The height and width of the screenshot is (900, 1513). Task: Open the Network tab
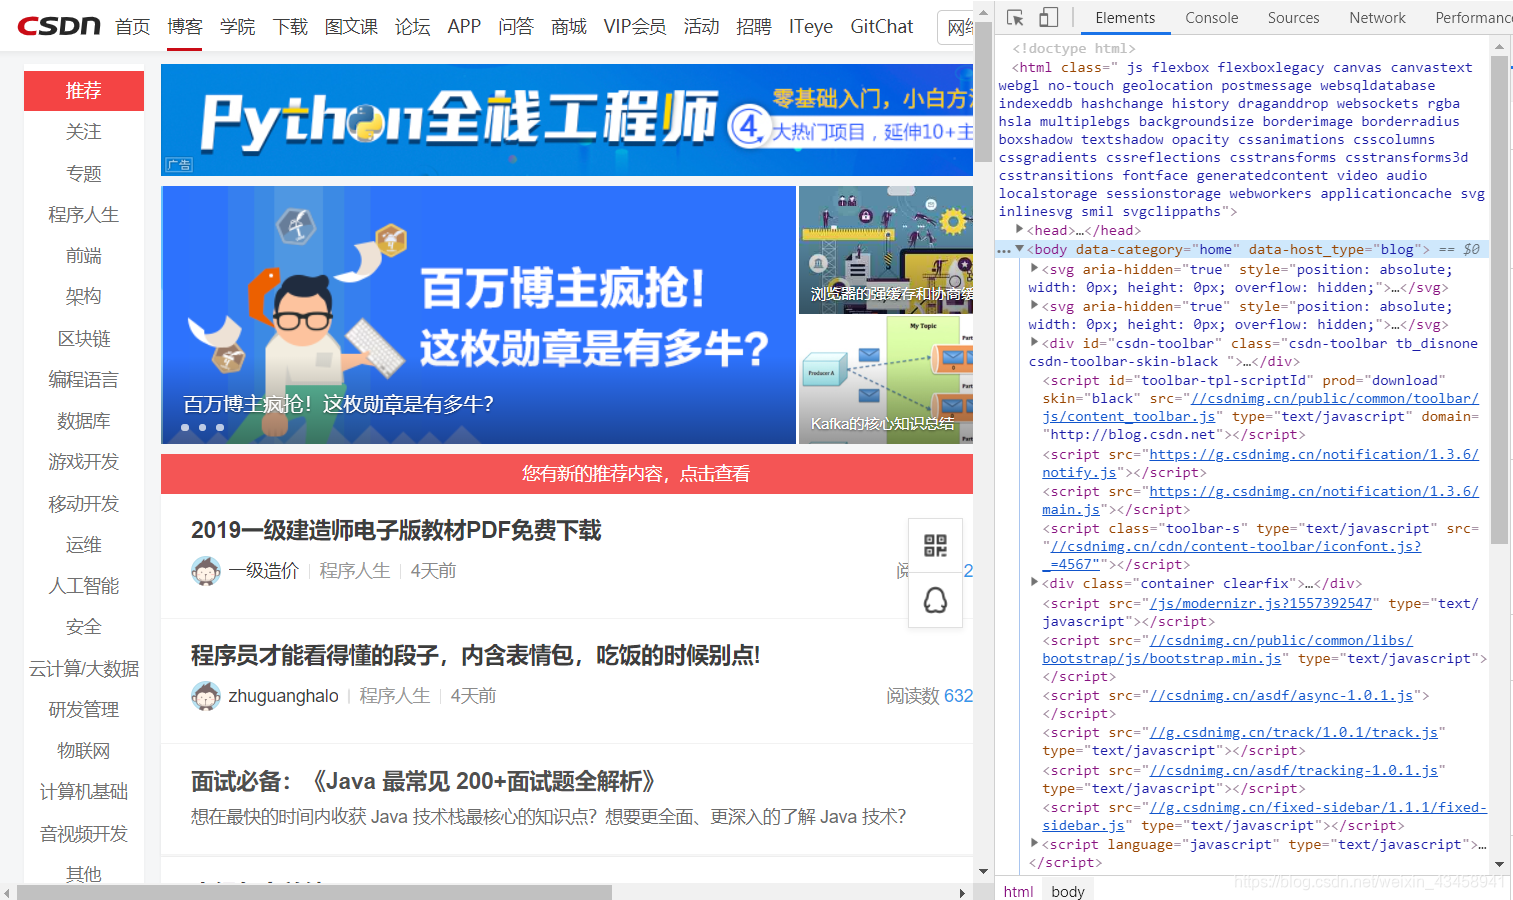pos(1377,18)
